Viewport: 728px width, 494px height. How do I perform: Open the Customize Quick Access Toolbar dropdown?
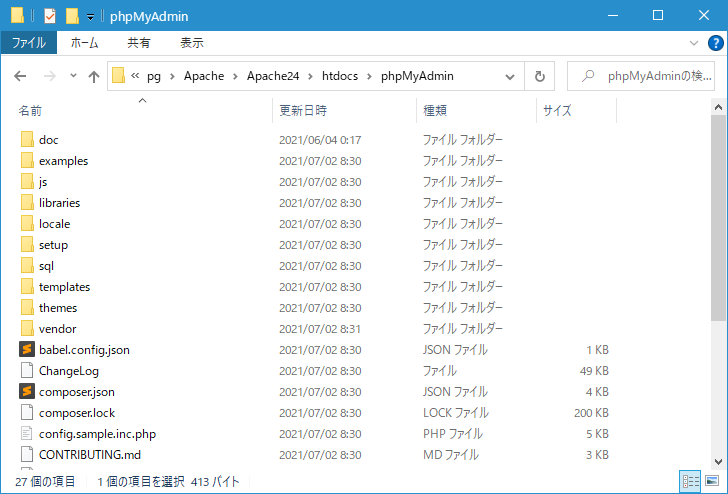[x=91, y=17]
